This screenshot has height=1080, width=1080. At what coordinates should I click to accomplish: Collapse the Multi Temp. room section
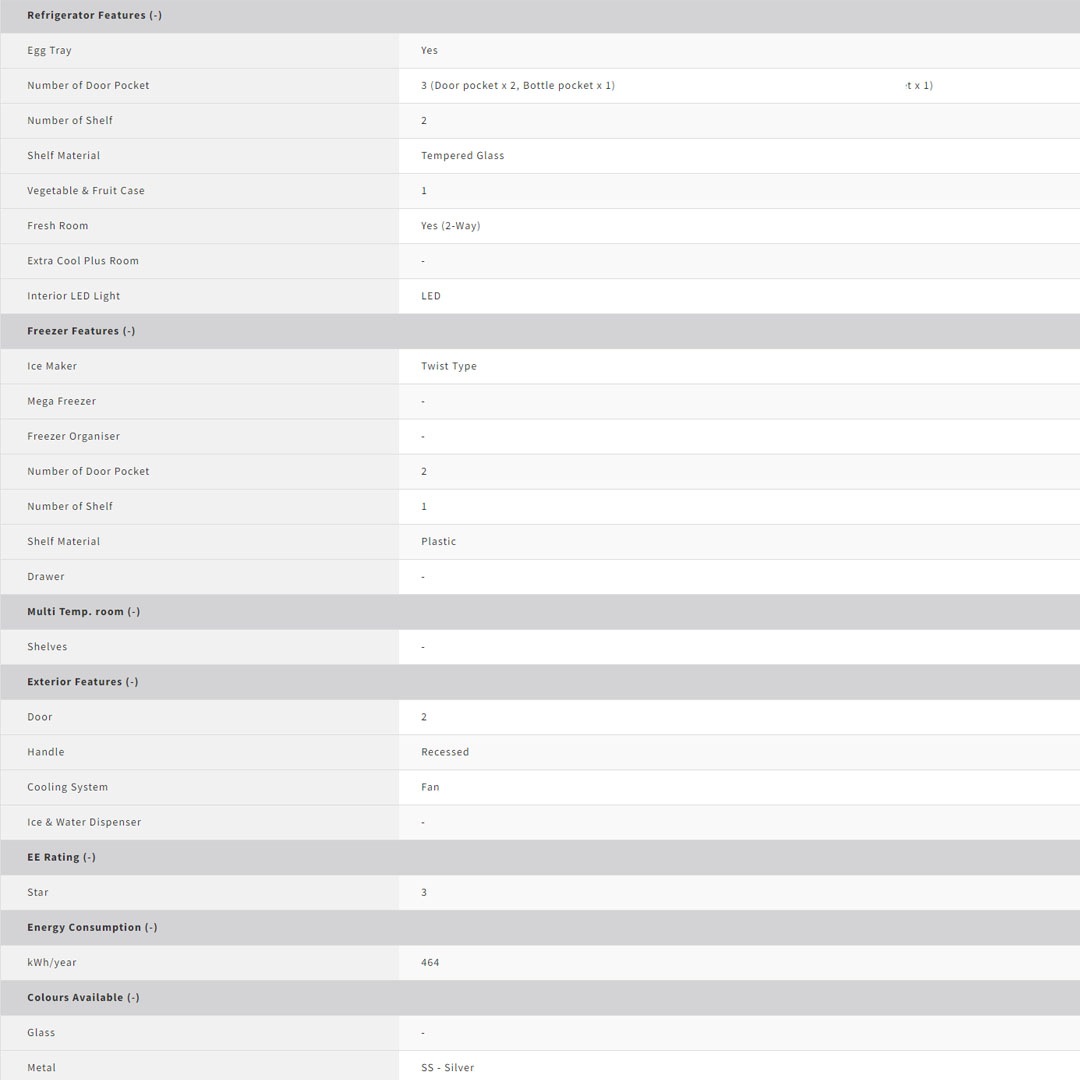tap(84, 612)
